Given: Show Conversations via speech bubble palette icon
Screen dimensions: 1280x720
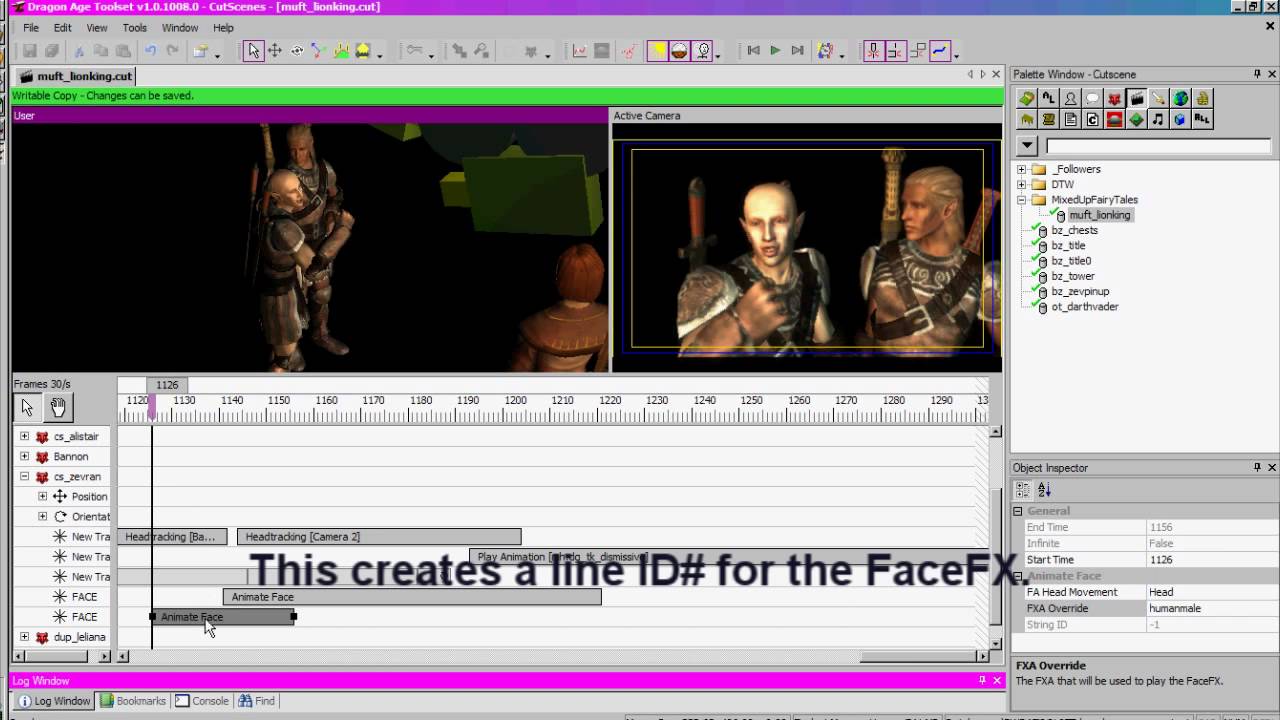Looking at the screenshot, I should click(x=1092, y=98).
